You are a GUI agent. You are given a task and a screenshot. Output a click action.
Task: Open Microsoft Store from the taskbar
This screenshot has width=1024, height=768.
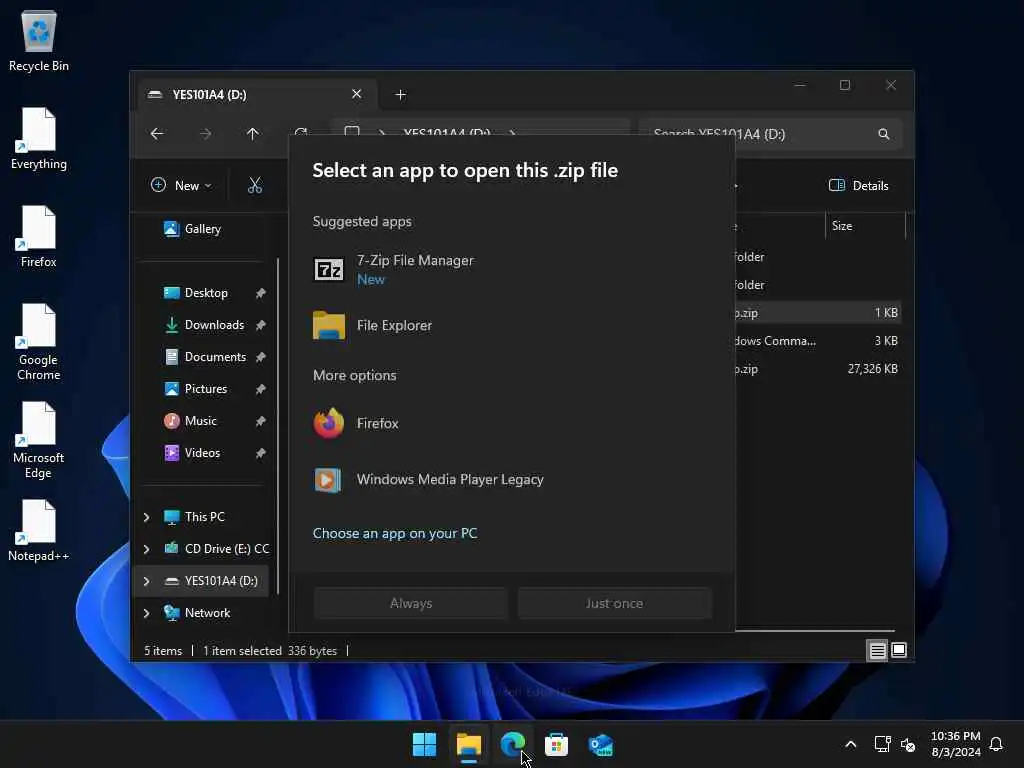pyautogui.click(x=556, y=744)
